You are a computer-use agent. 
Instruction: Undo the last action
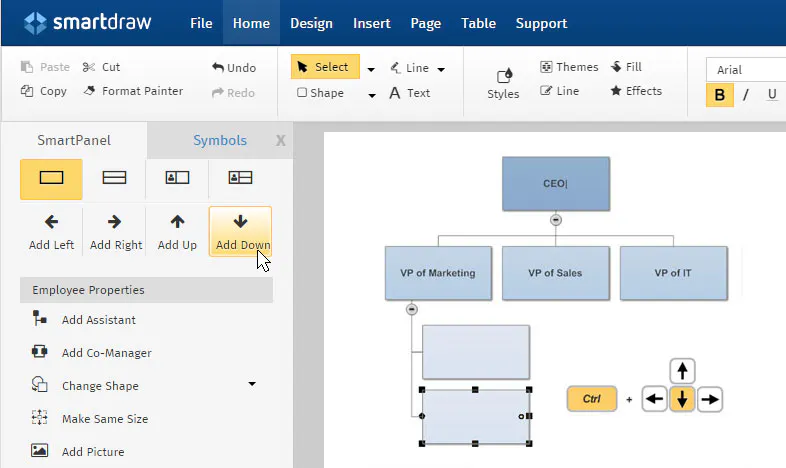click(234, 67)
